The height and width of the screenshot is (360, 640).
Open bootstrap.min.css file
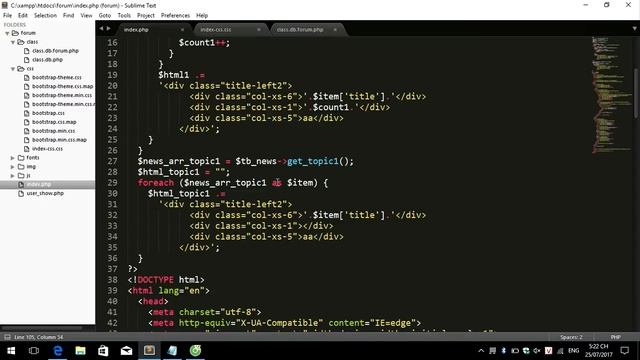tap(53, 131)
